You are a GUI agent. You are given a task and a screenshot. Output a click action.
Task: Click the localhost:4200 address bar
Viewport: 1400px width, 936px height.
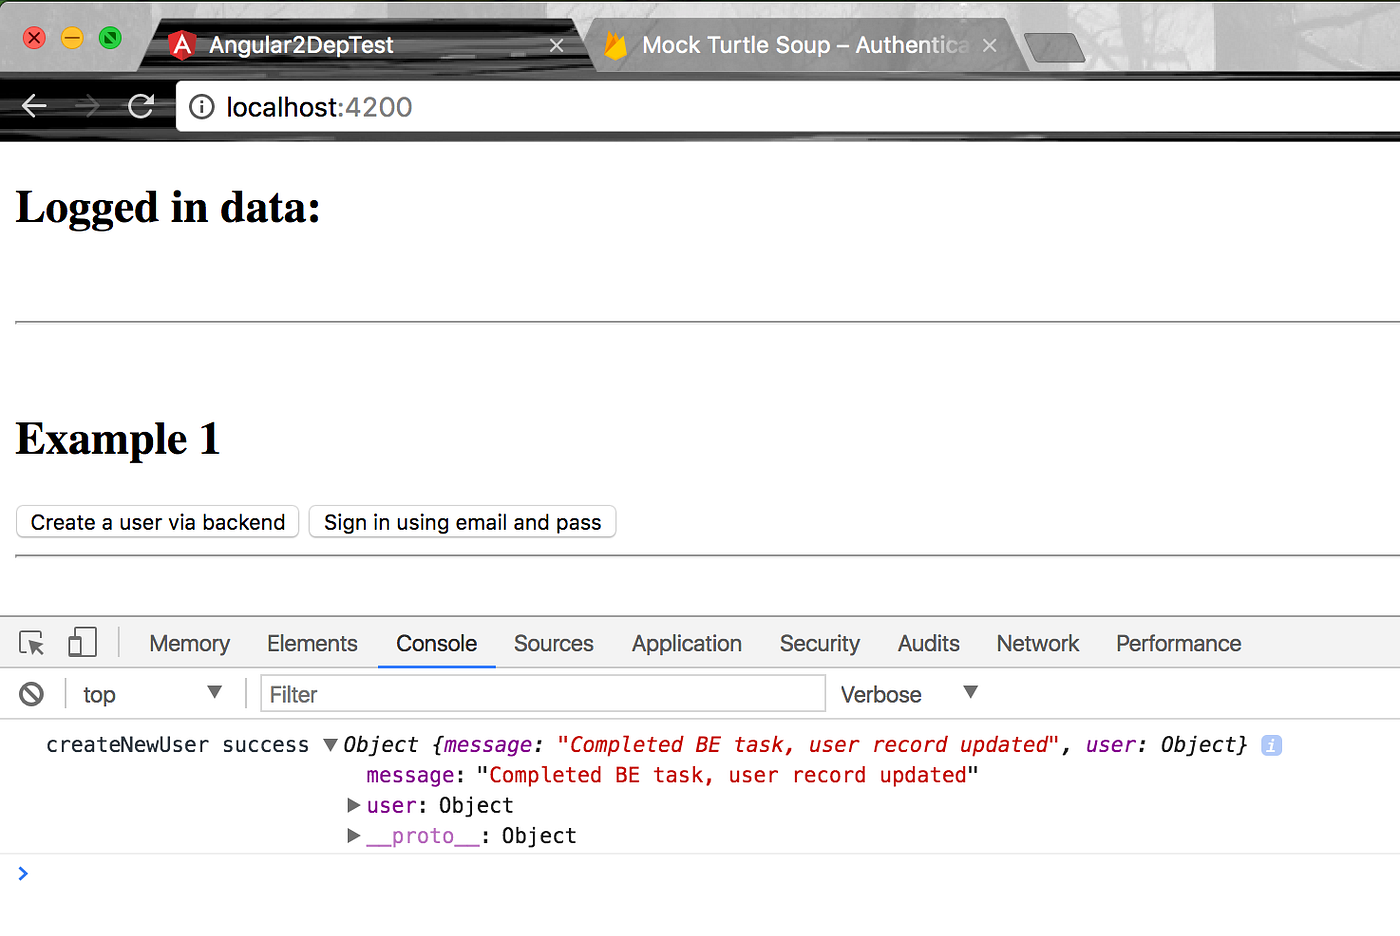(x=790, y=107)
